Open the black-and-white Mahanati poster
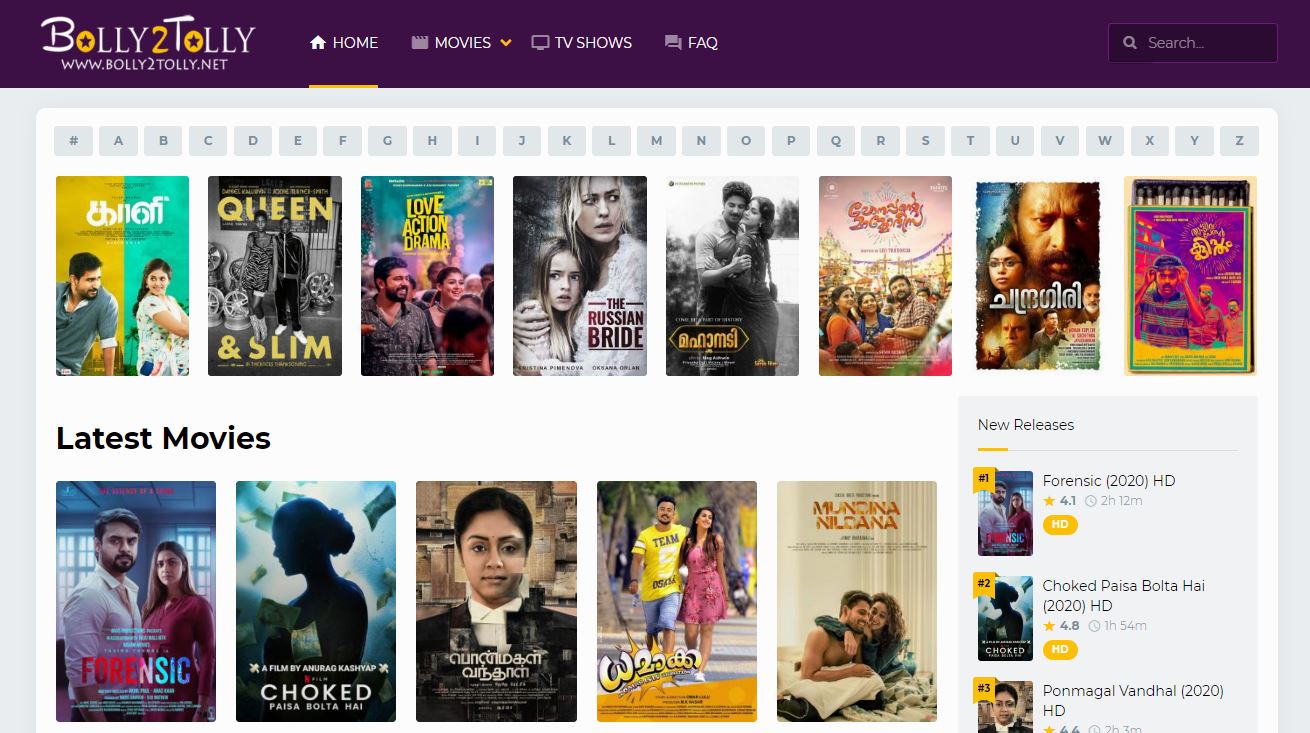Image resolution: width=1310 pixels, height=733 pixels. click(x=732, y=276)
